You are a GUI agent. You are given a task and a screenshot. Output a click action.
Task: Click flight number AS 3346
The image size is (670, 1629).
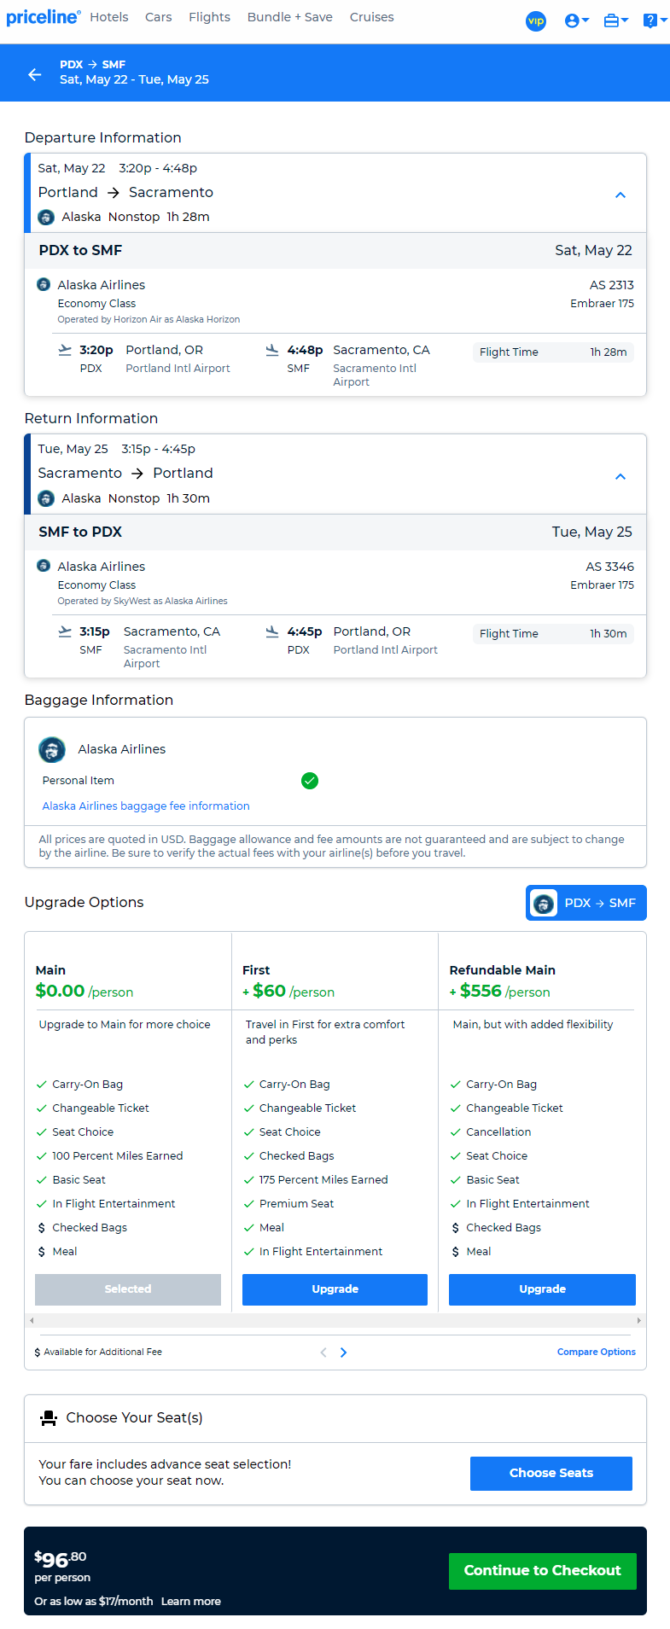[x=610, y=566]
